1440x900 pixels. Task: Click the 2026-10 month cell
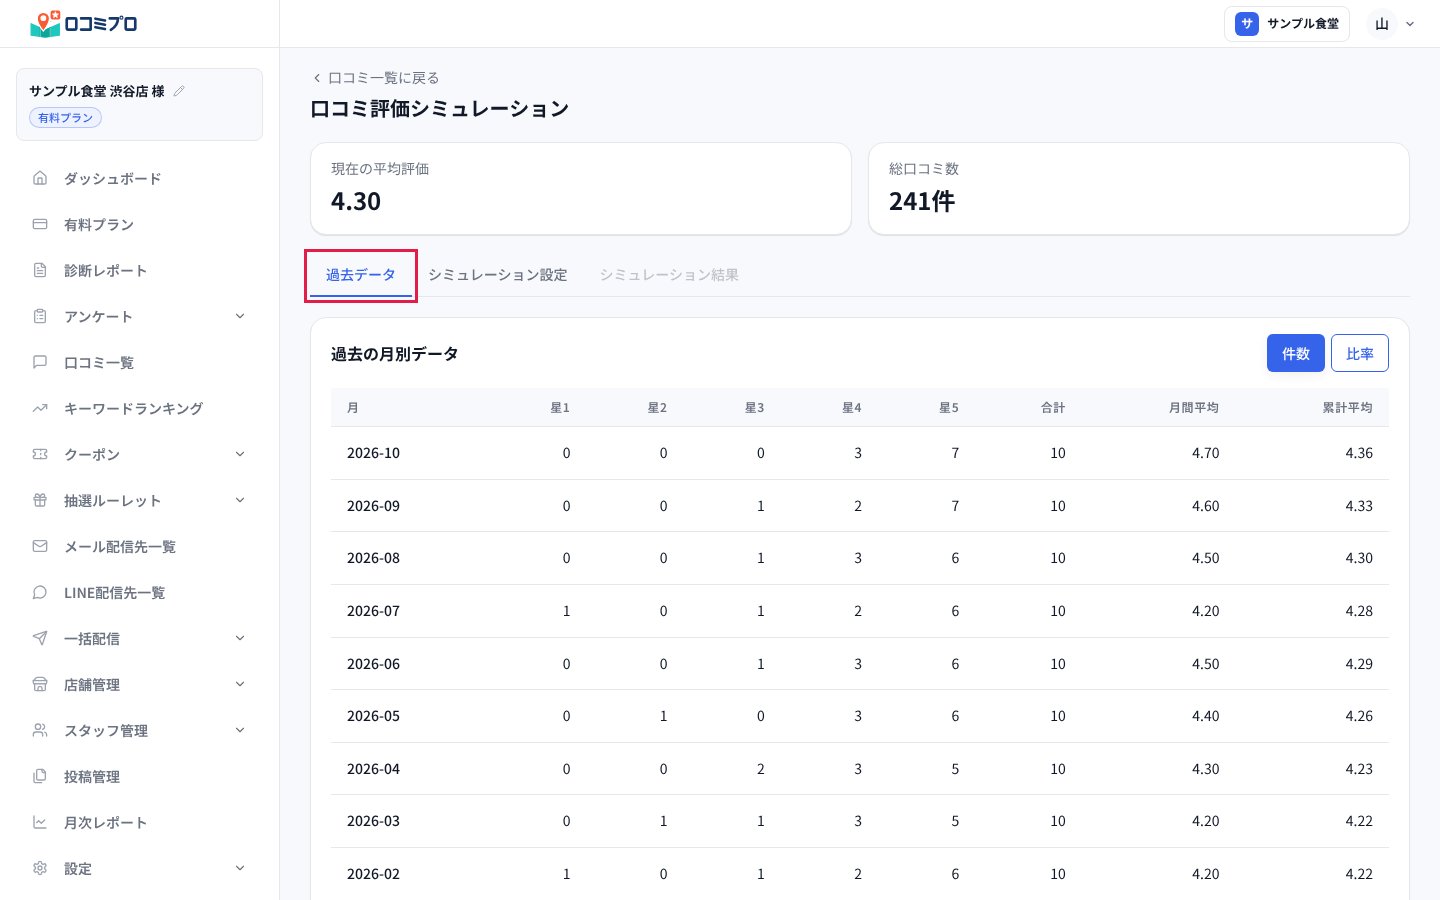pyautogui.click(x=373, y=453)
